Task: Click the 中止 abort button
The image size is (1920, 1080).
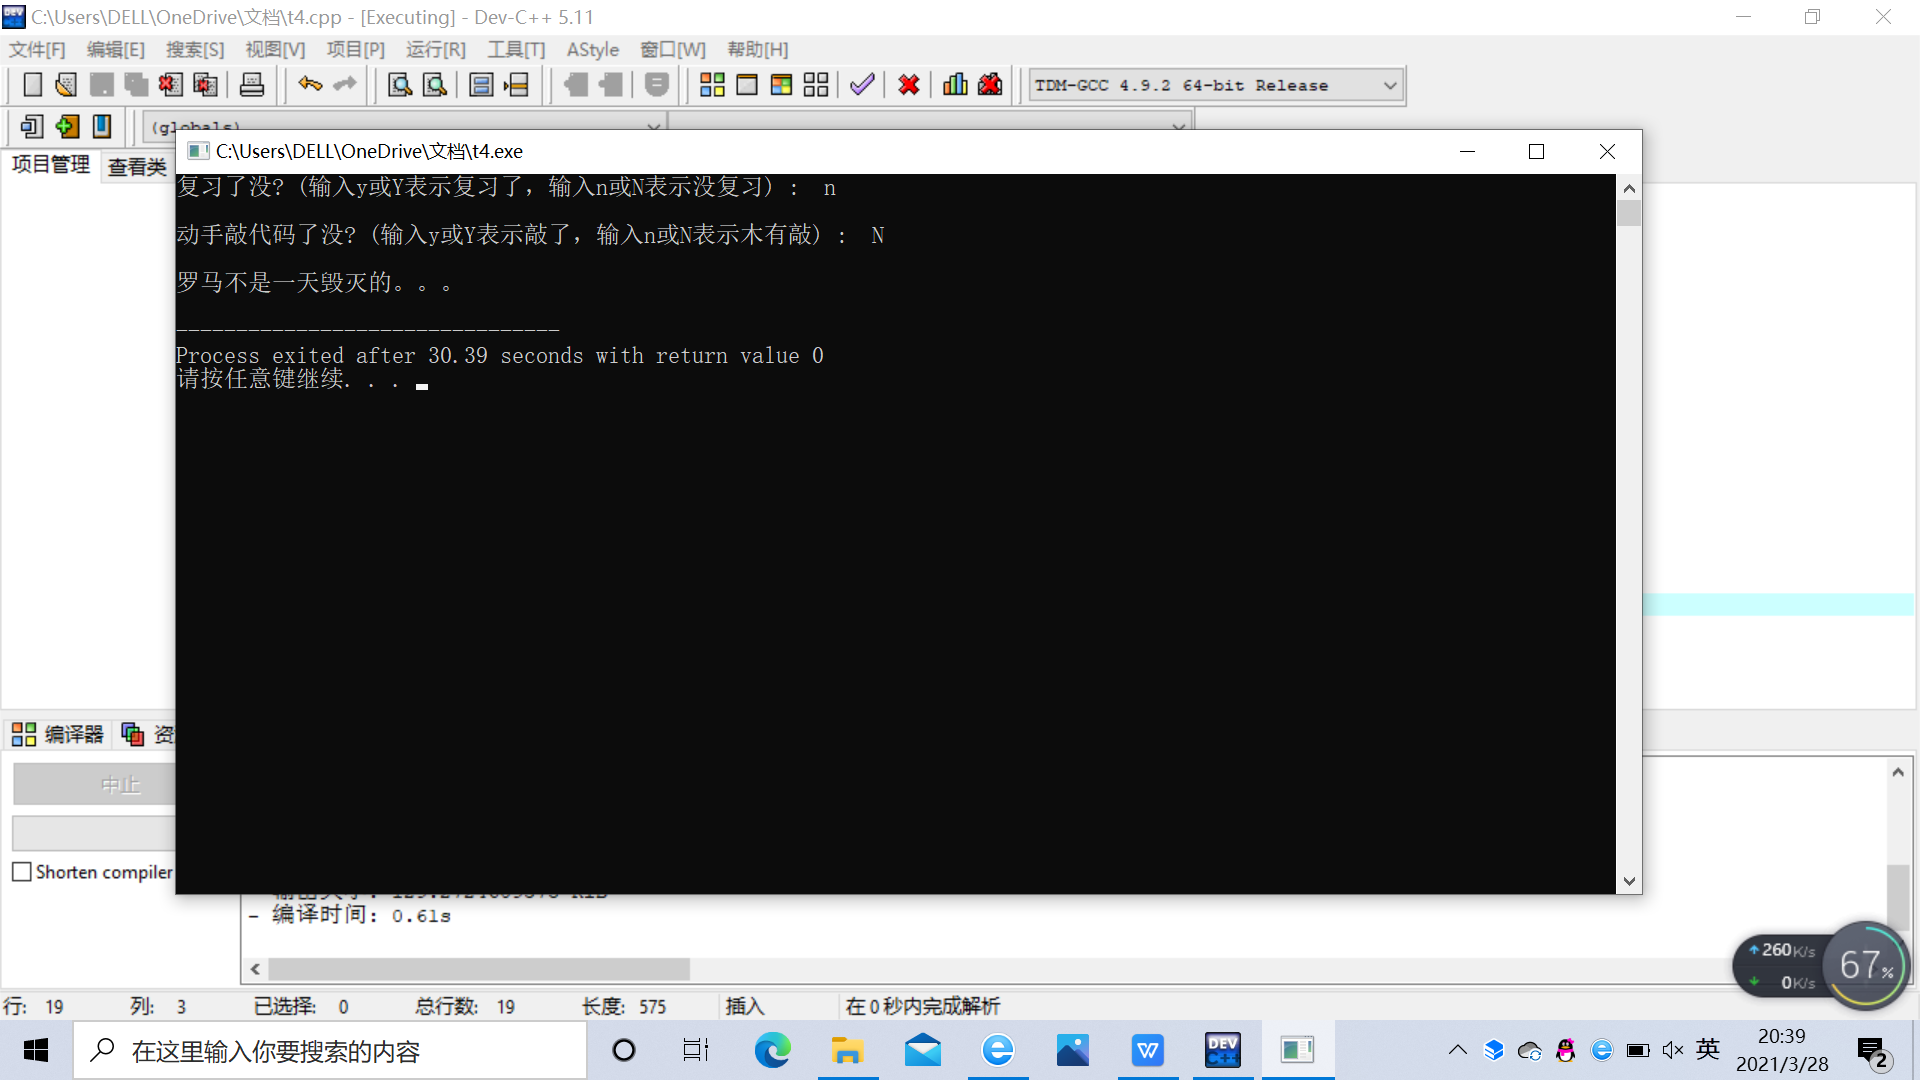Action: 95,785
